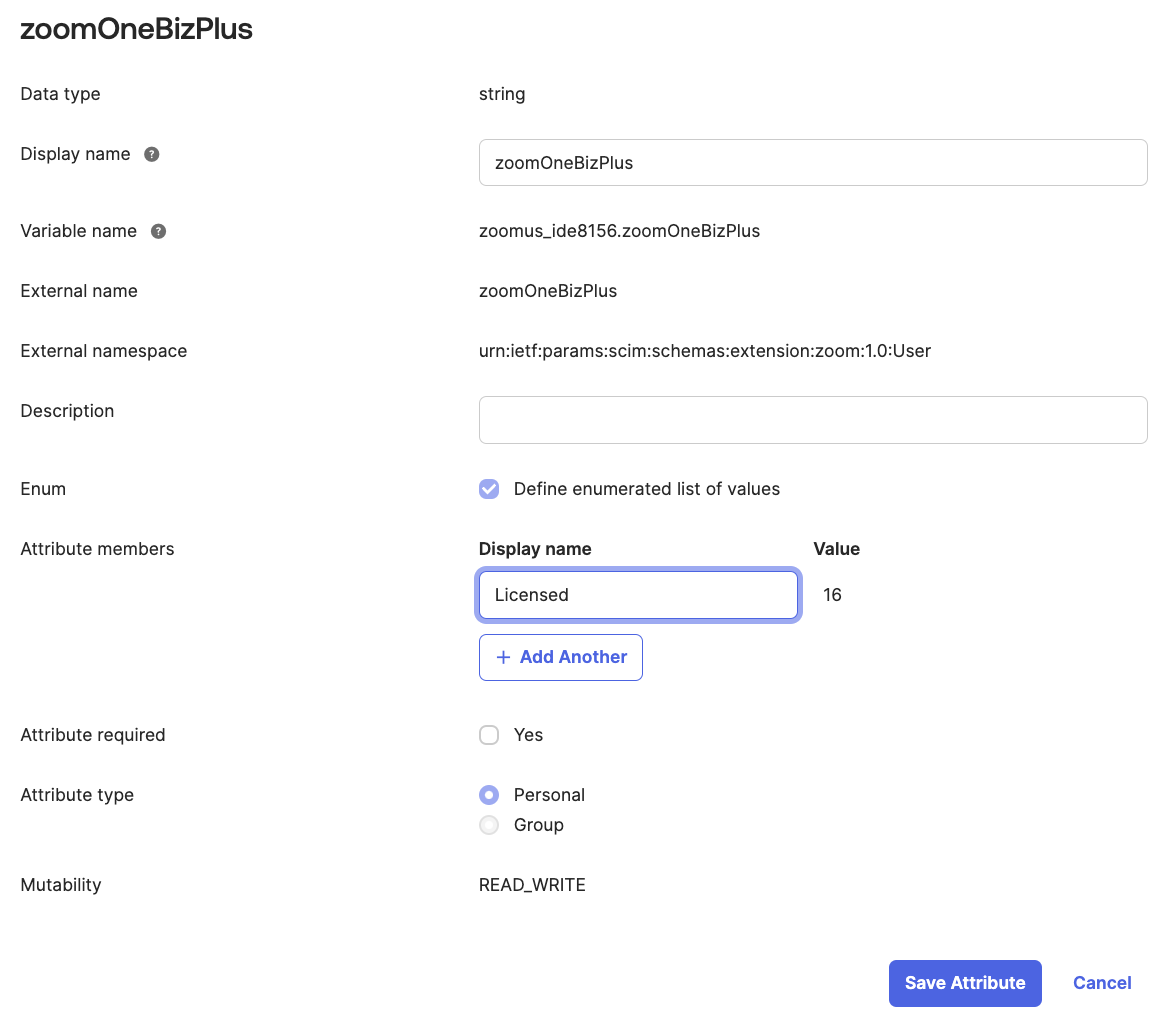Click the Variable name help icon

pyautogui.click(x=158, y=231)
